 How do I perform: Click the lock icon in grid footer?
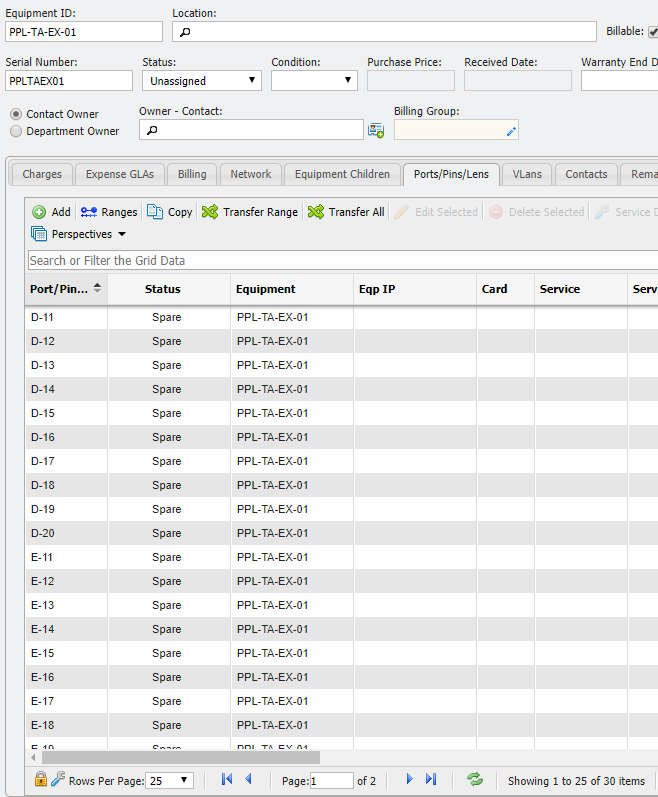click(41, 780)
